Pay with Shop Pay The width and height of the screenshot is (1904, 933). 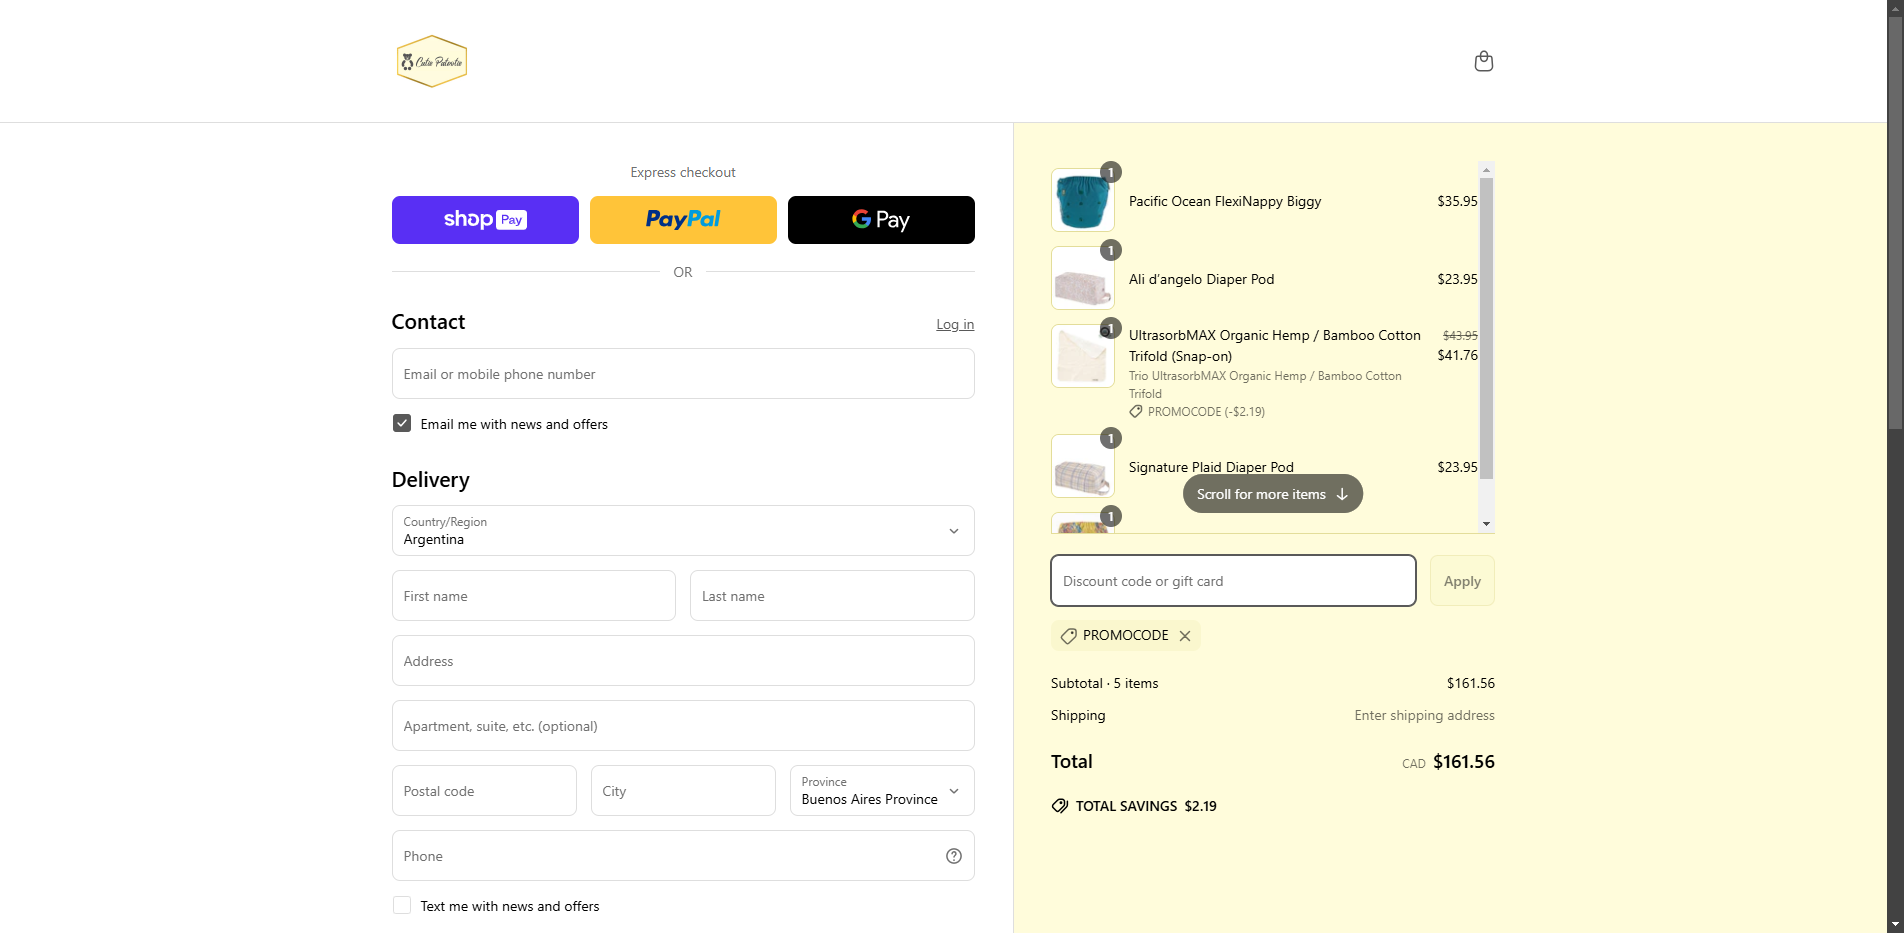point(485,220)
